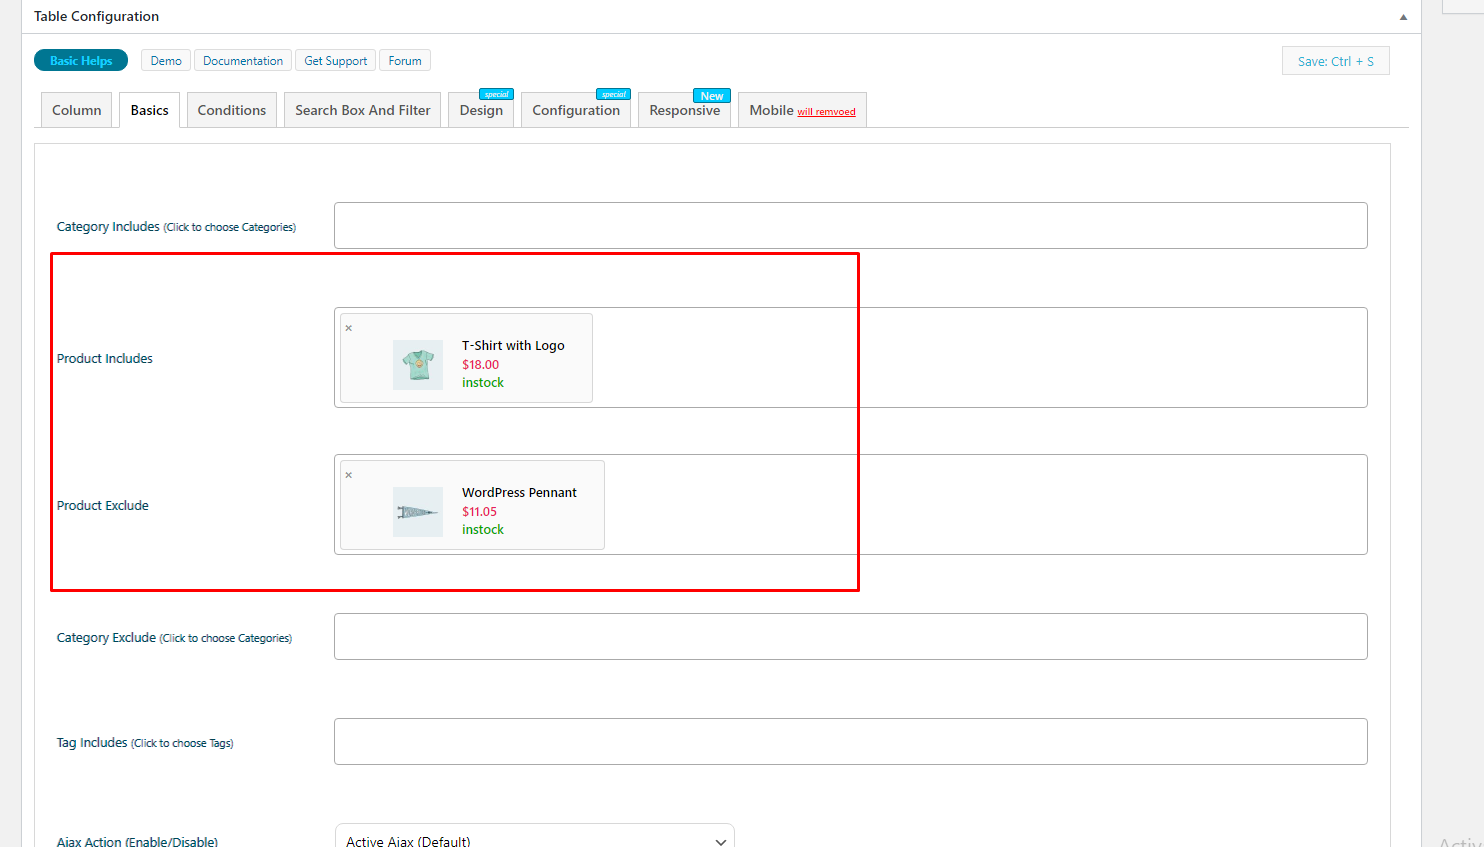Select the Mobile tab
The image size is (1484, 847).
point(802,110)
